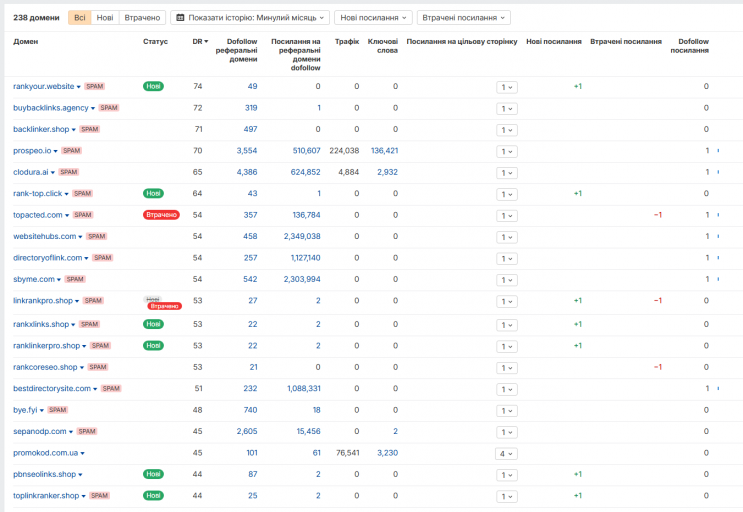
Task: Switch to the 'Втрачено' filter tab
Action: coord(142,18)
